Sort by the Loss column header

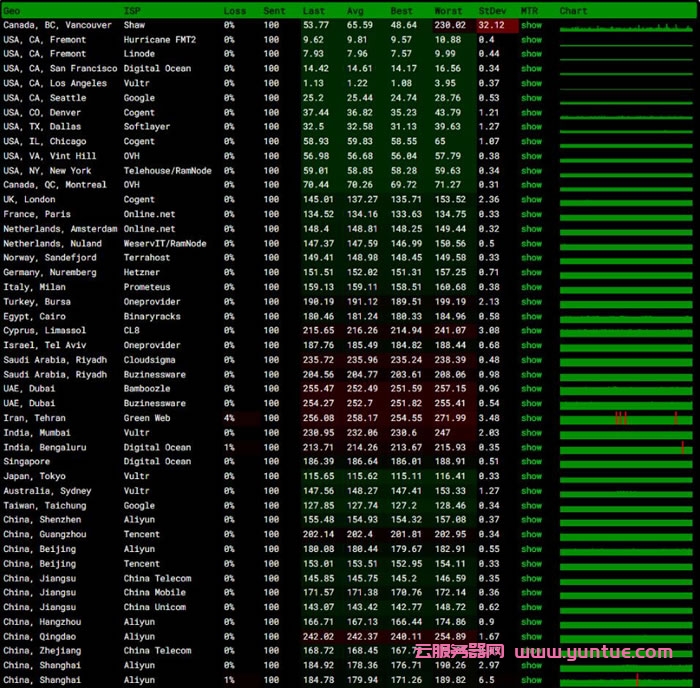pyautogui.click(x=234, y=11)
